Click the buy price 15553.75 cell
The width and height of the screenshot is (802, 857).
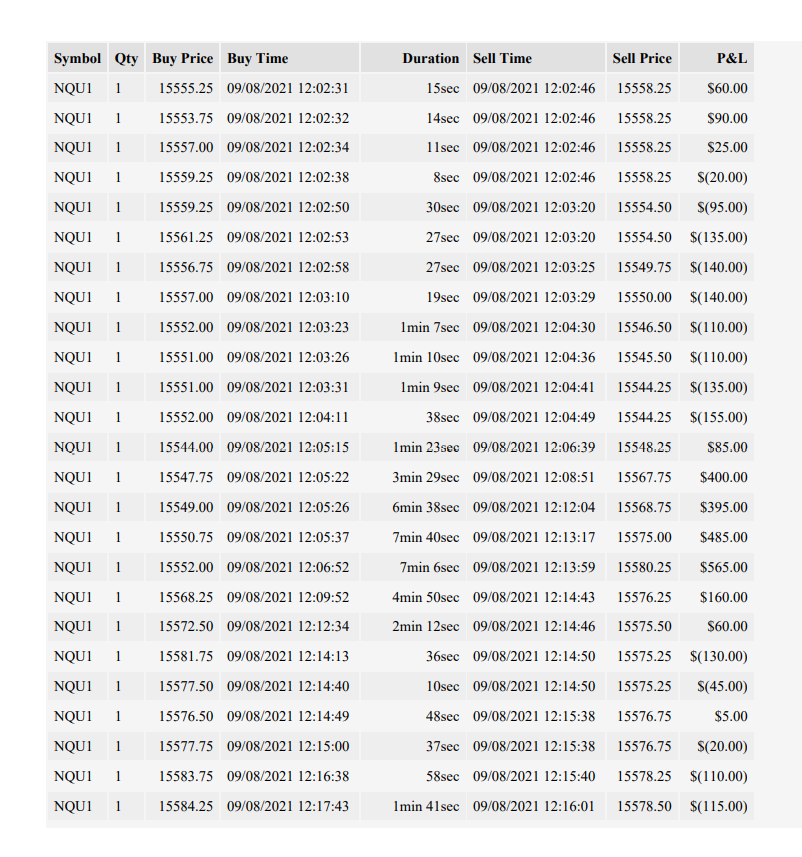[183, 118]
